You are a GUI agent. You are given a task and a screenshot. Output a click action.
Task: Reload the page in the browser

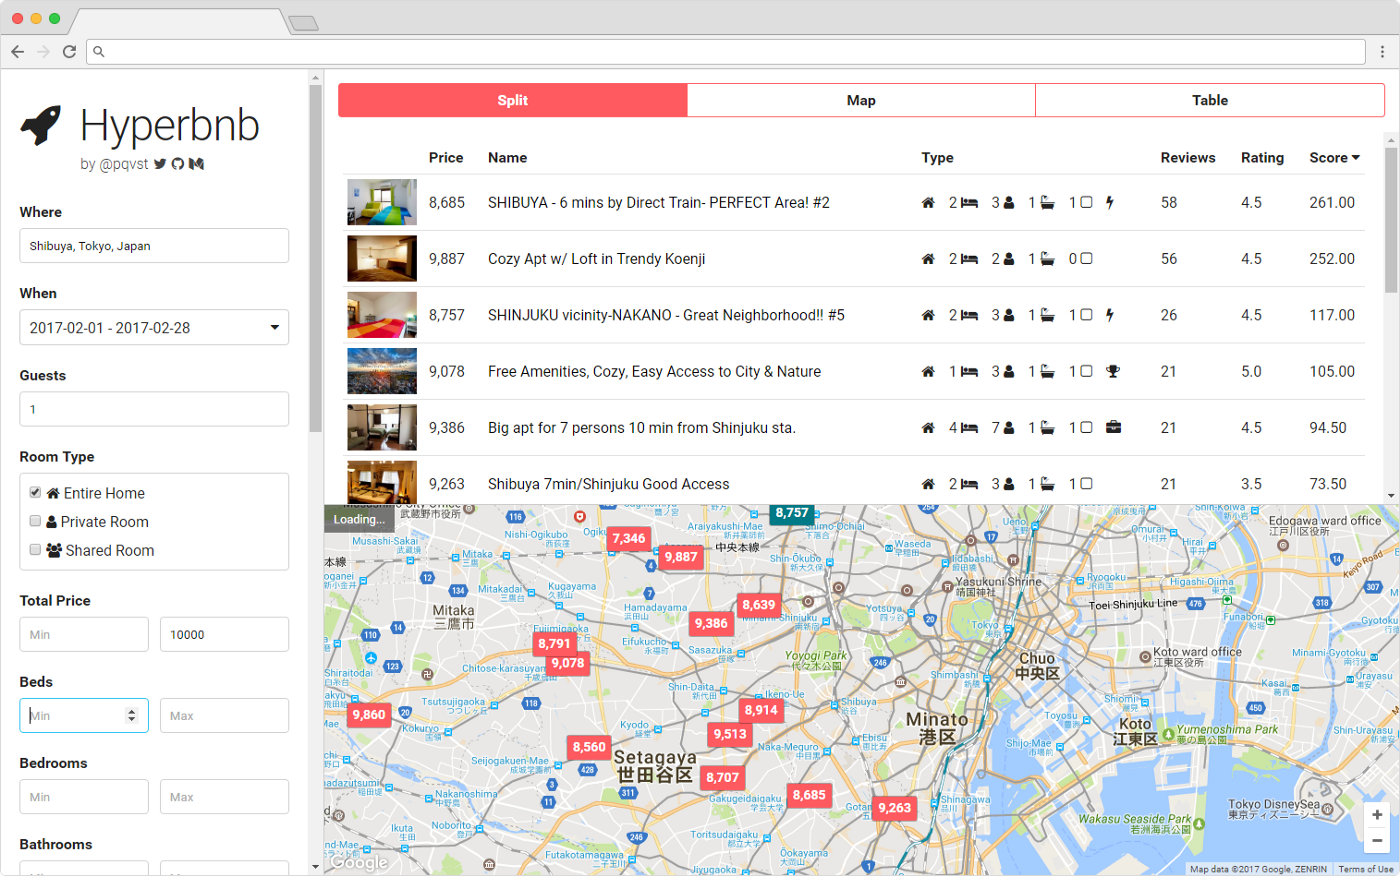[x=69, y=51]
